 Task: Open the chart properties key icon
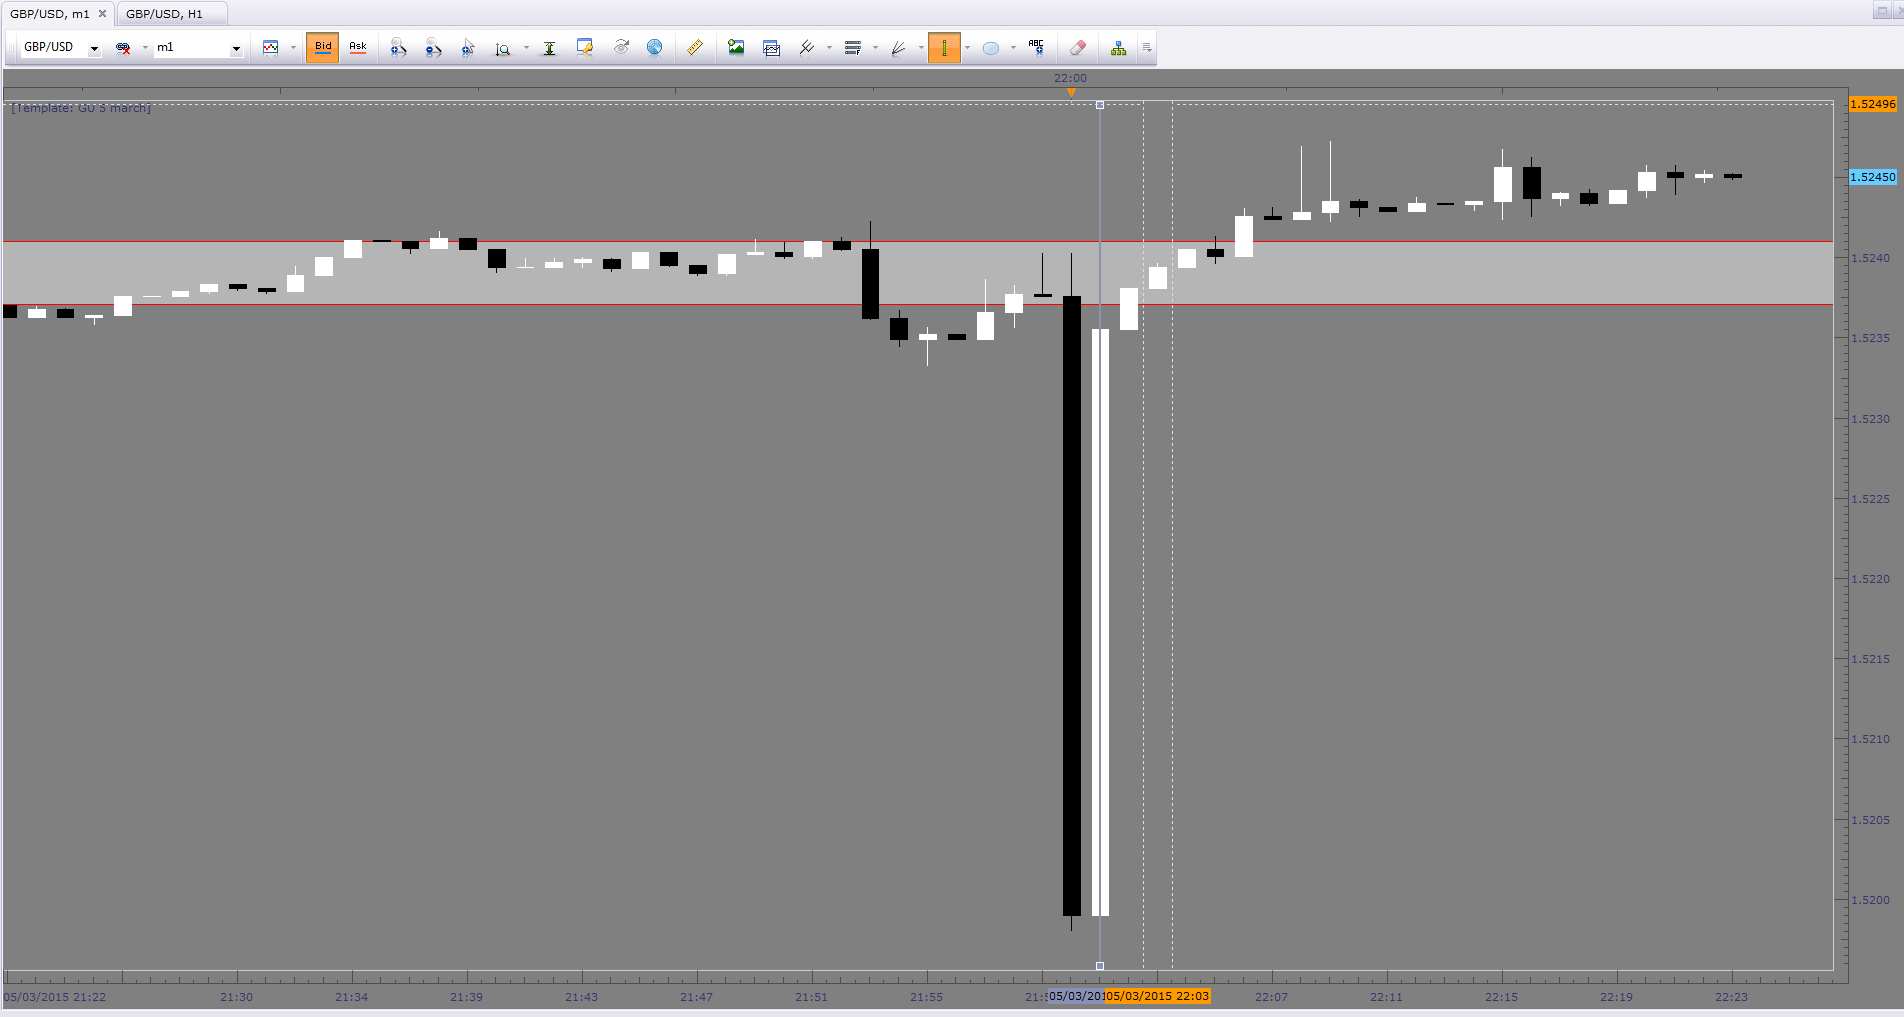click(585, 48)
